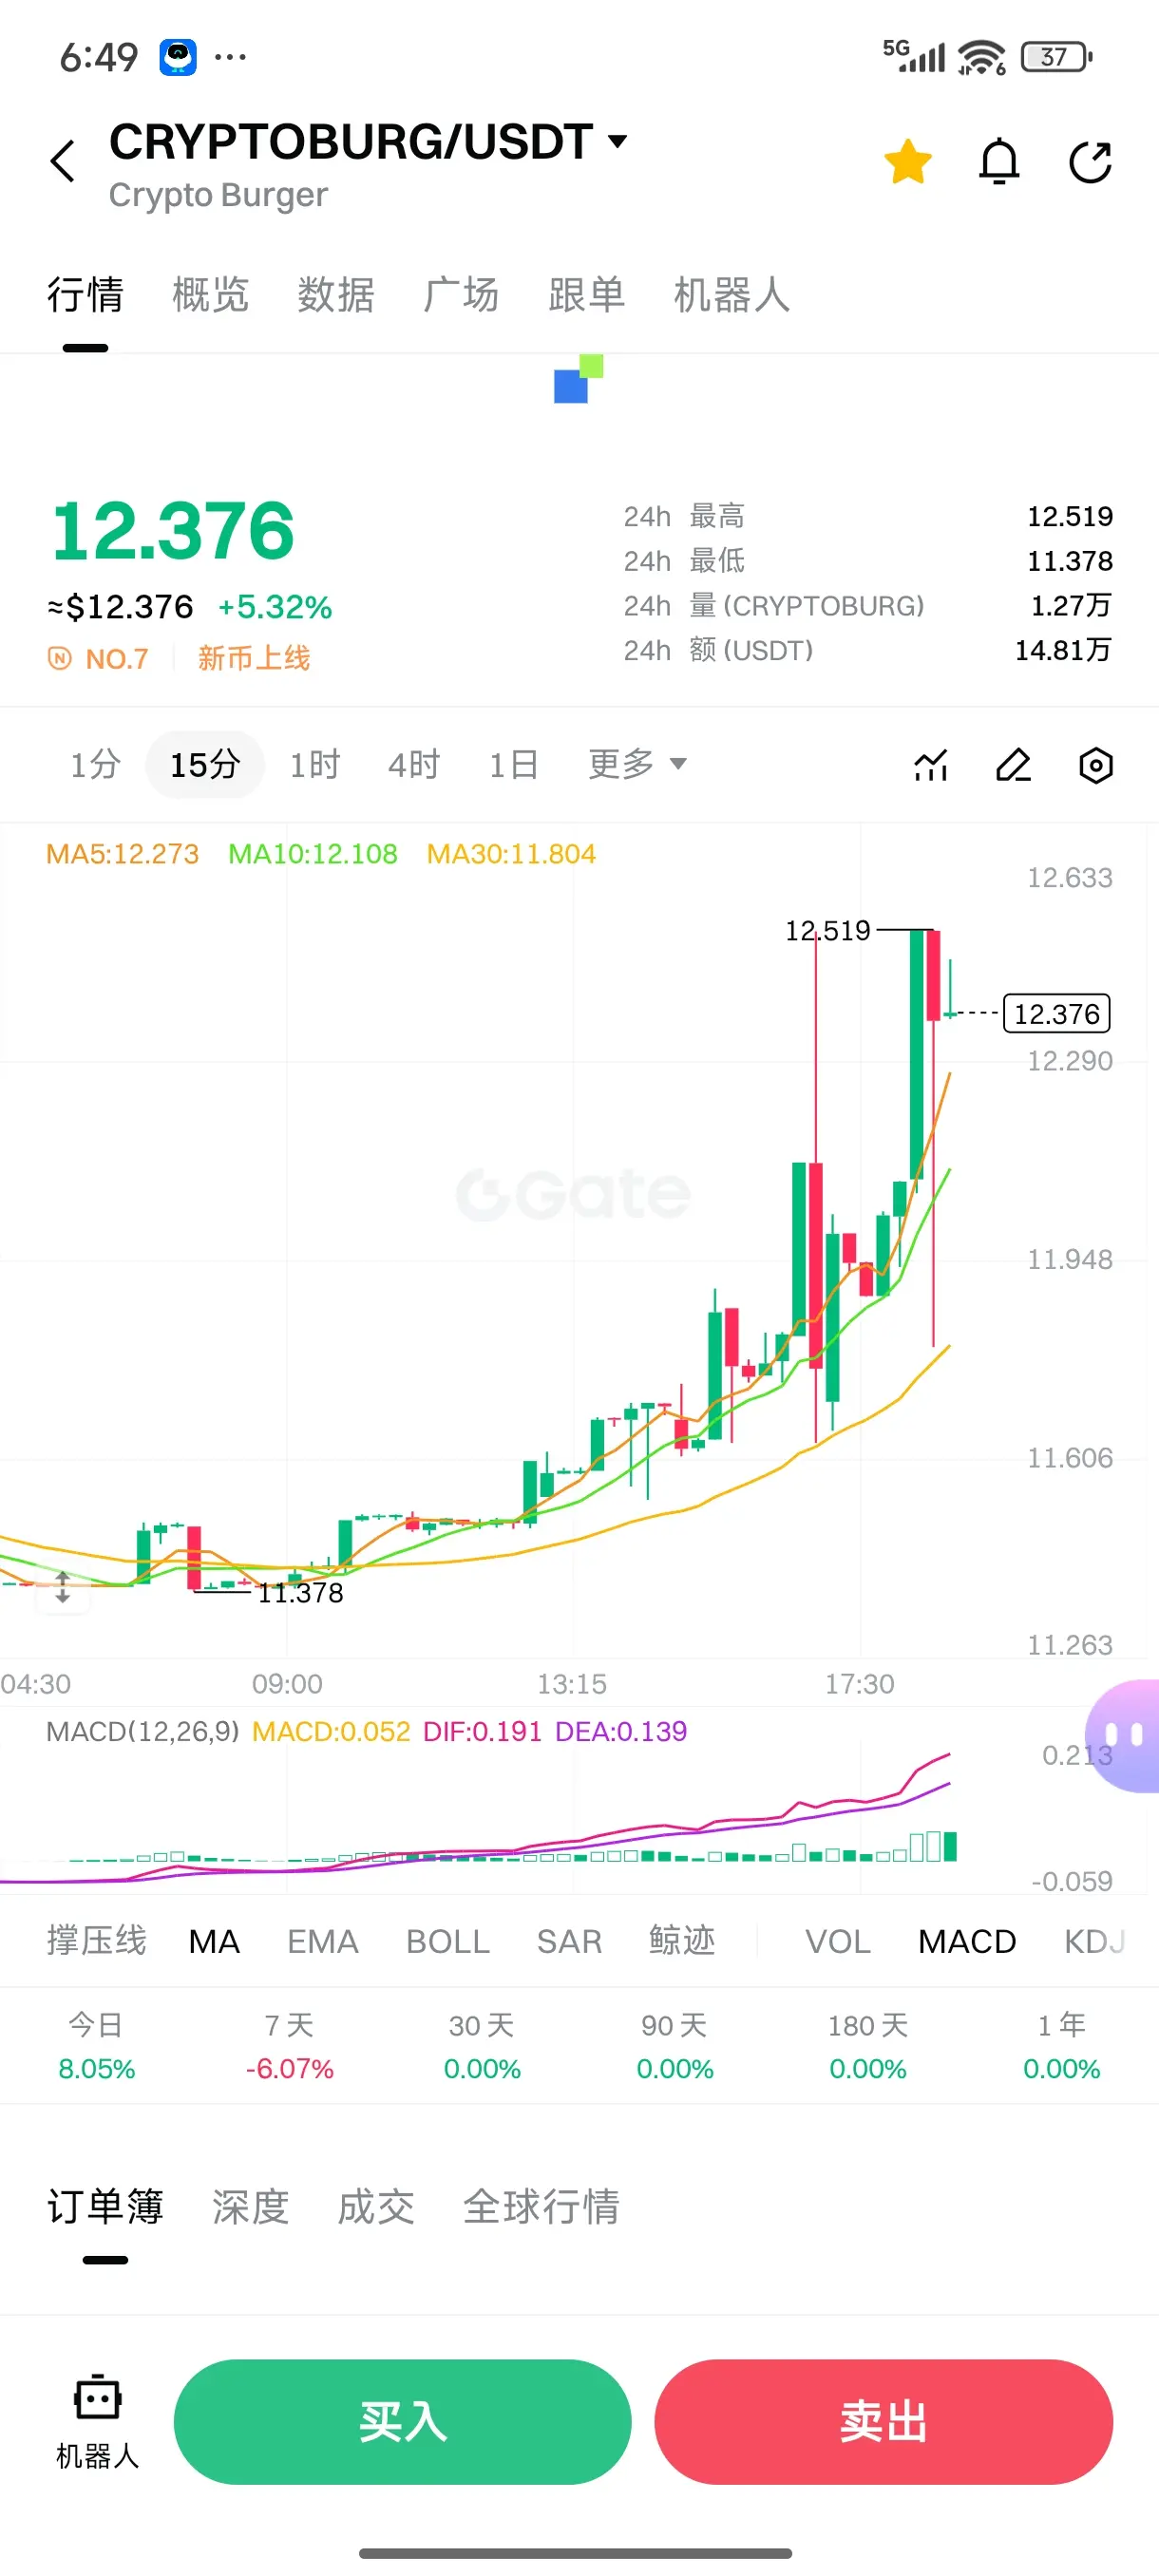Open the drawing pencil tool
The height and width of the screenshot is (2576, 1159).
pos(1014,766)
